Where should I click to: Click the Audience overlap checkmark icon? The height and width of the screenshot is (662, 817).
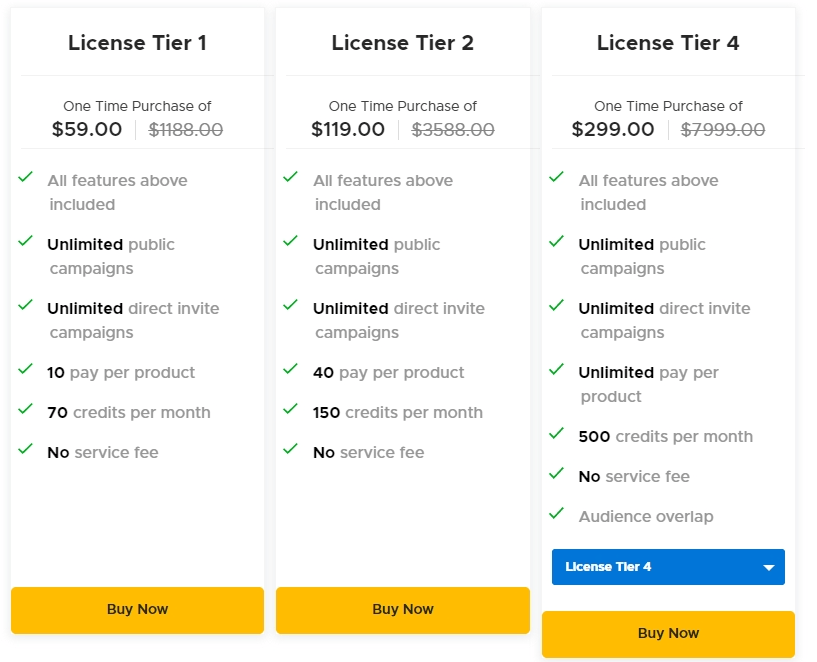(x=557, y=513)
